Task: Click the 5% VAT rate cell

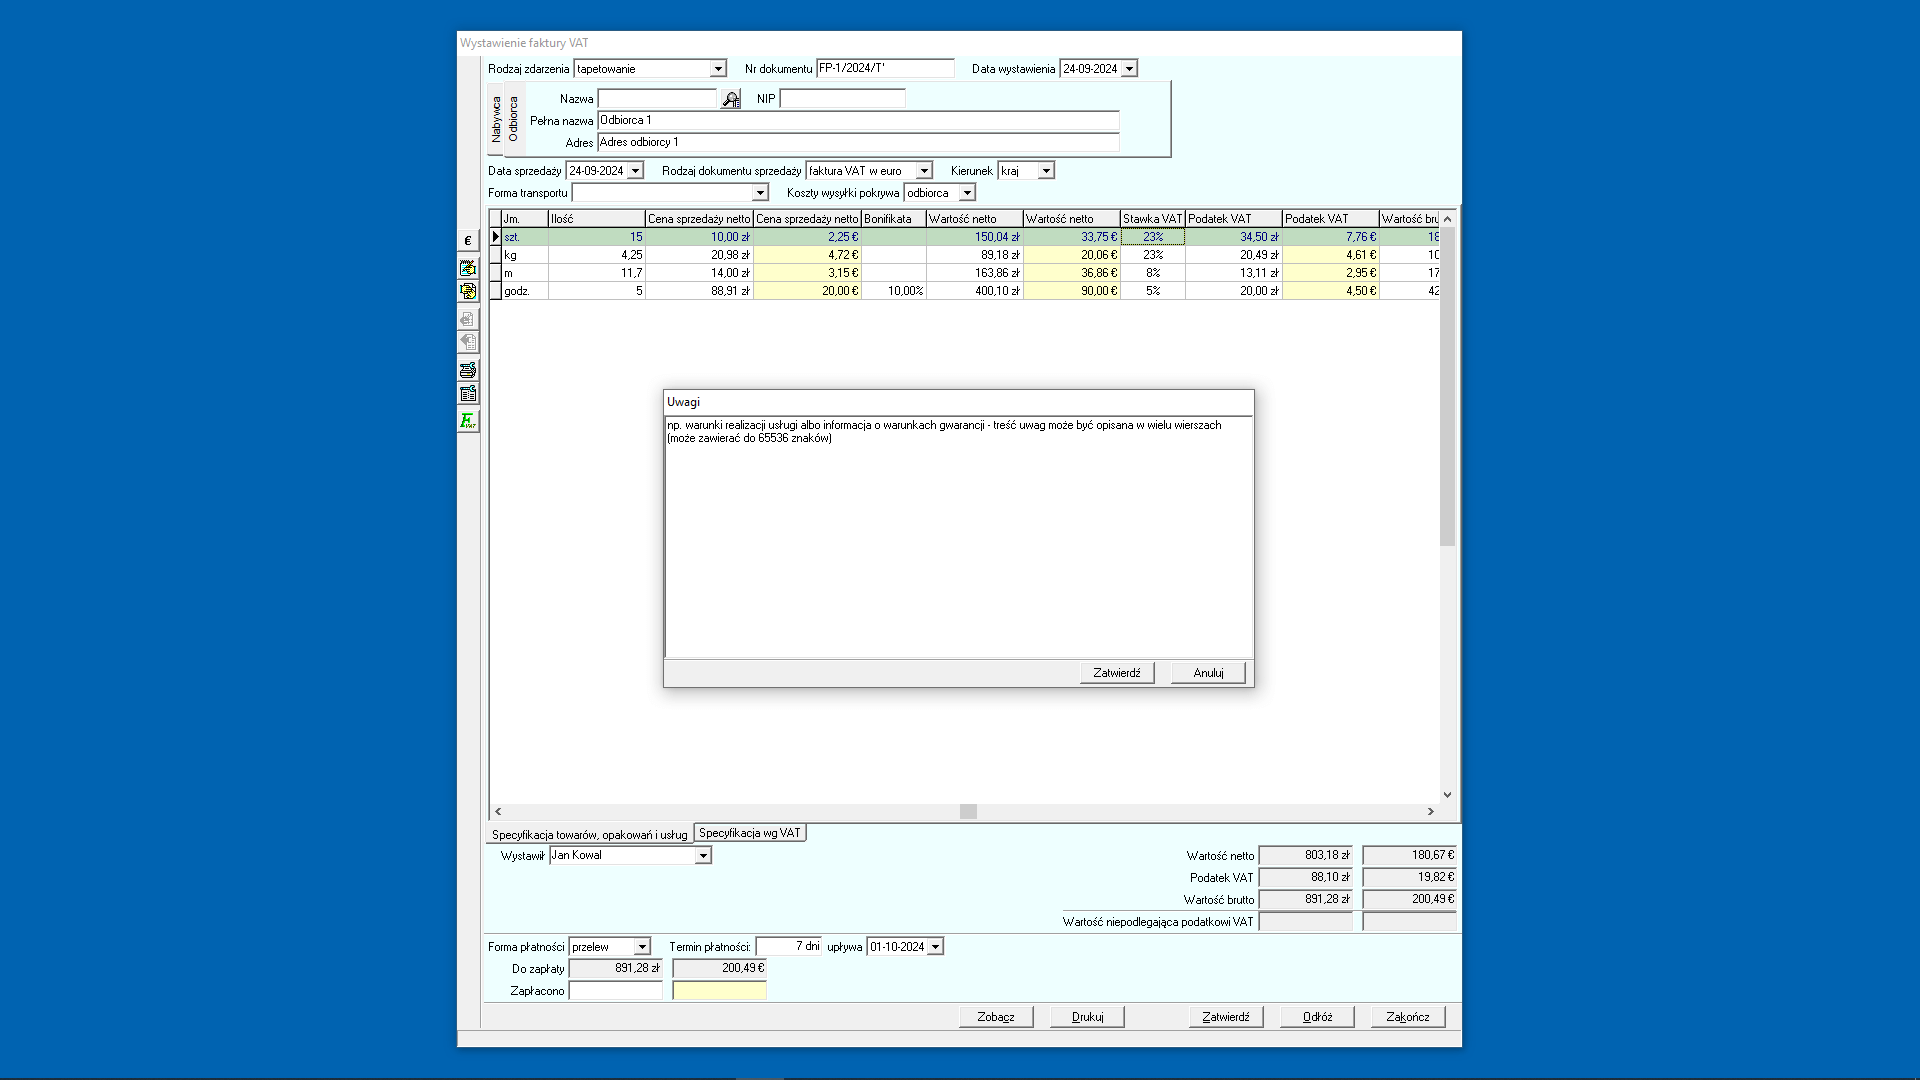Action: pos(1152,291)
